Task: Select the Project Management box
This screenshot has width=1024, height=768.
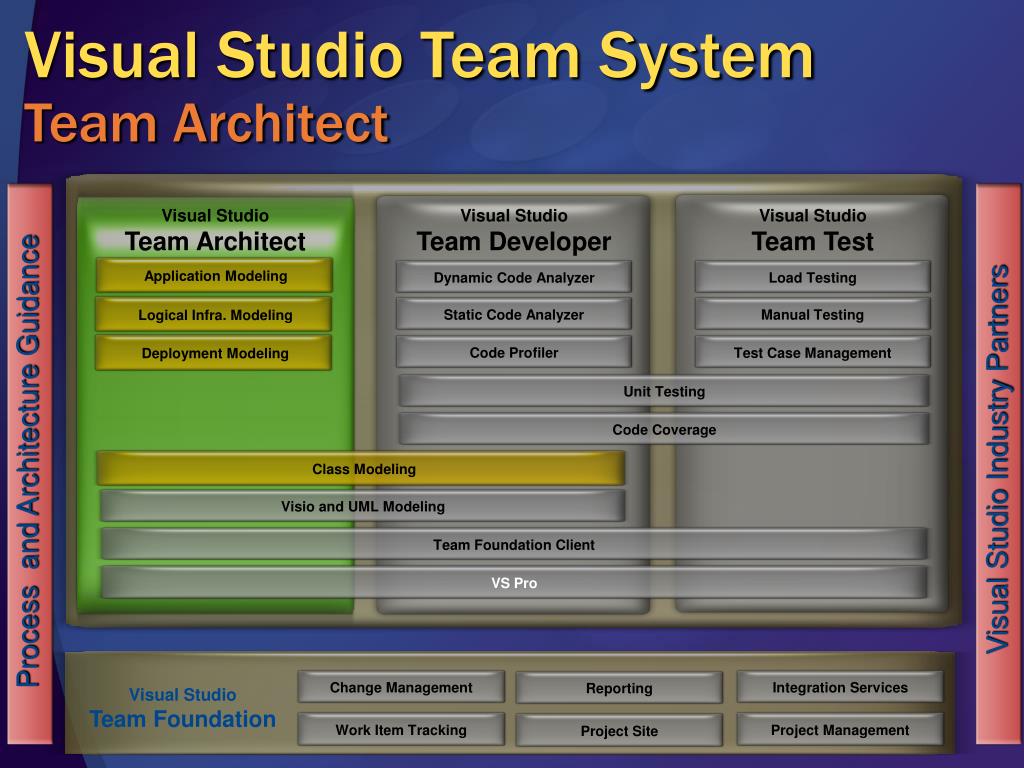Action: point(840,729)
